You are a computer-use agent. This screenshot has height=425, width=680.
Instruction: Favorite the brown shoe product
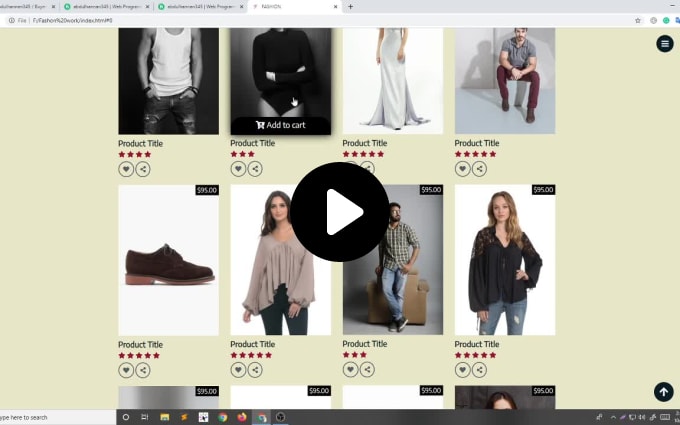point(126,370)
